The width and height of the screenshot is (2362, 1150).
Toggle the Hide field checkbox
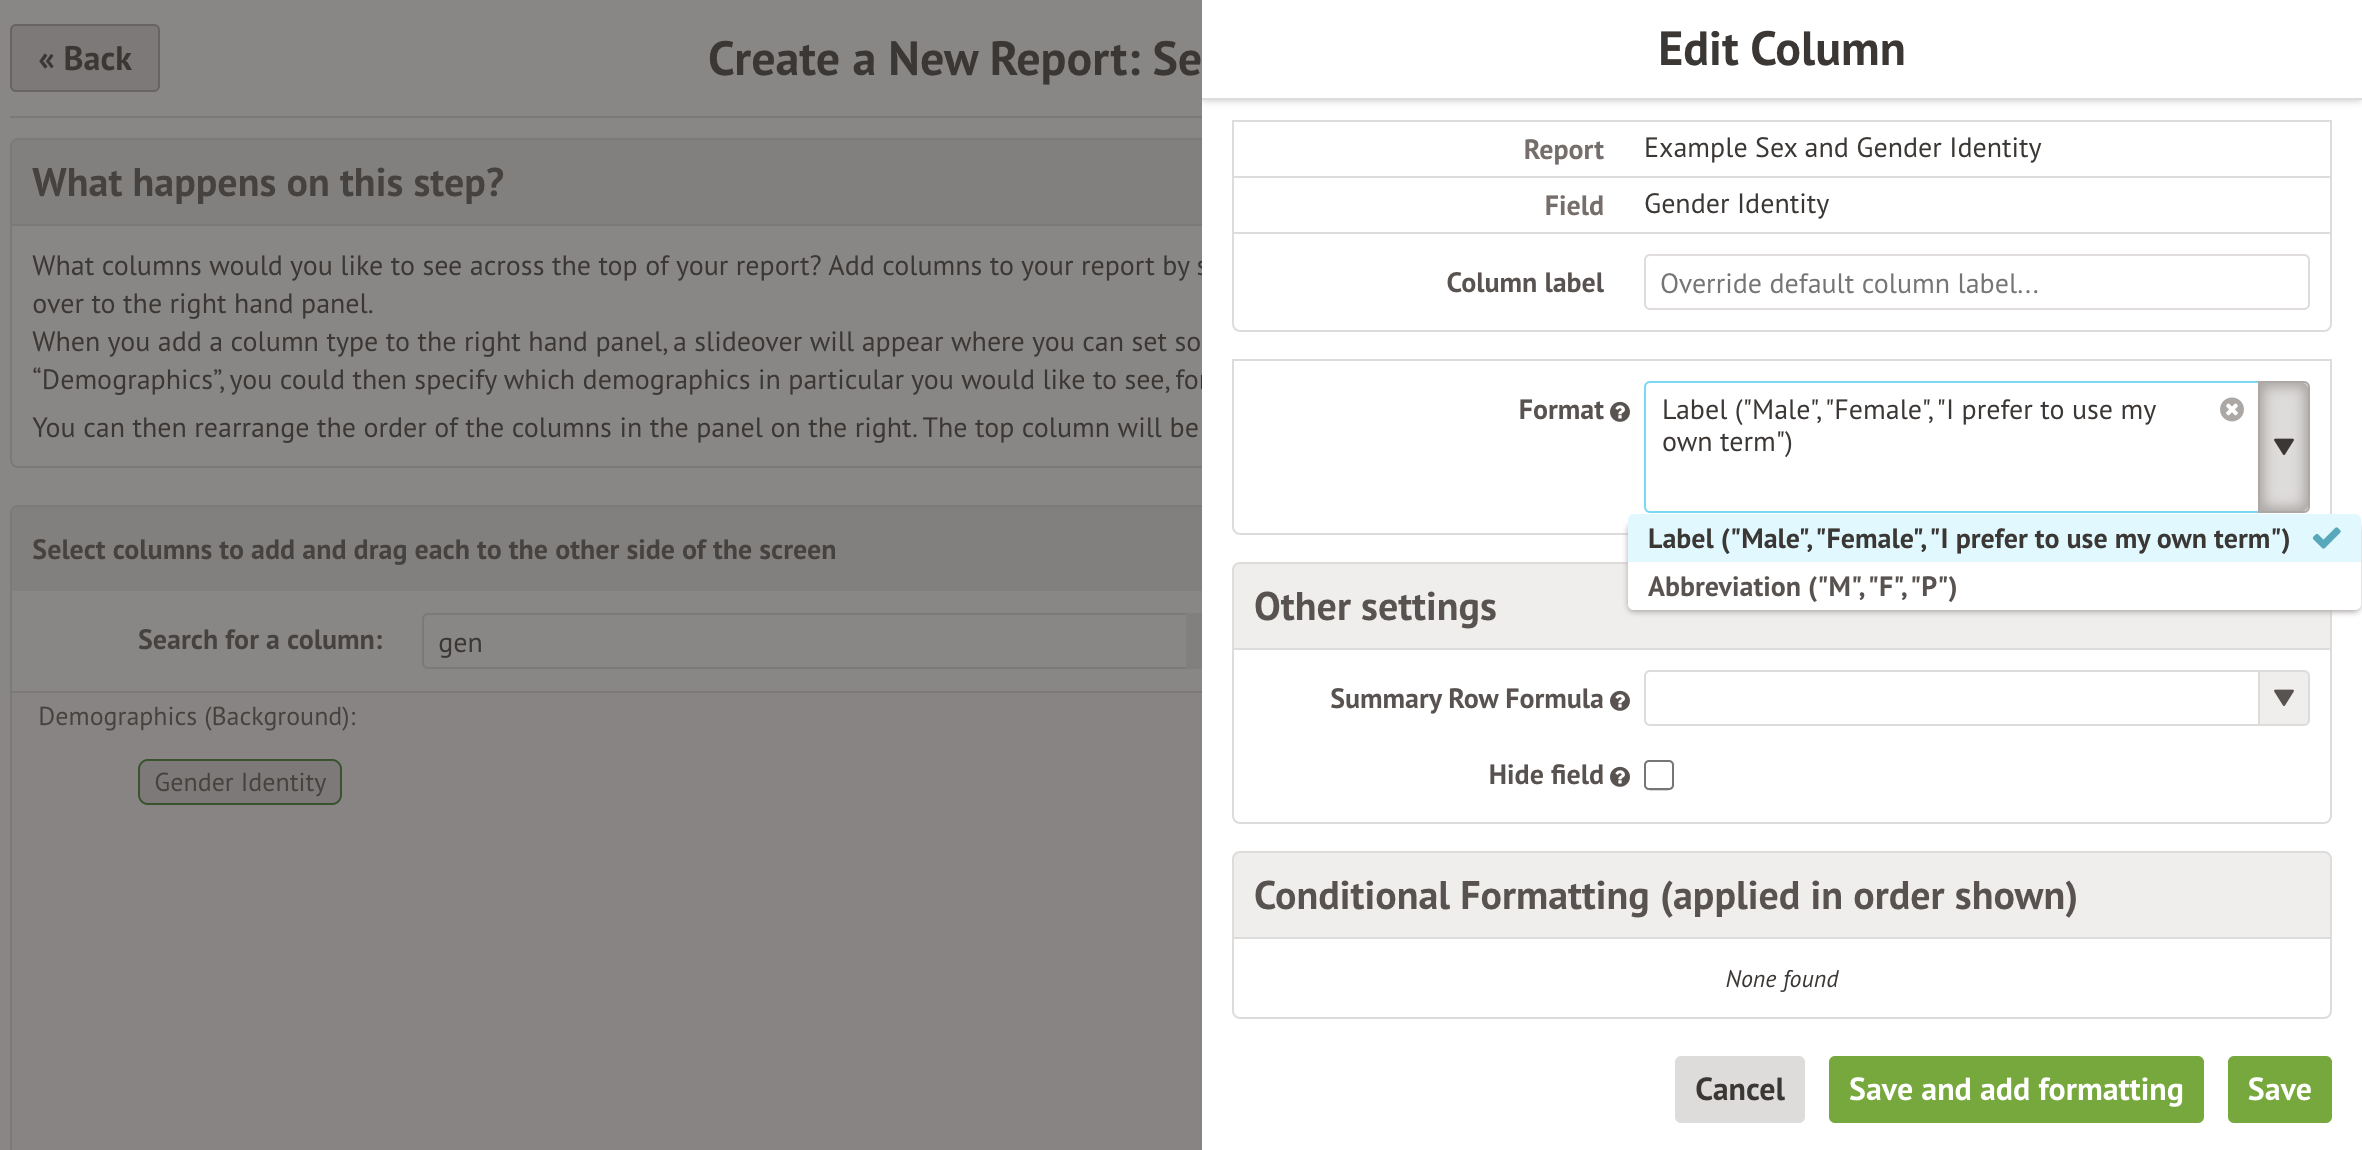(1659, 776)
